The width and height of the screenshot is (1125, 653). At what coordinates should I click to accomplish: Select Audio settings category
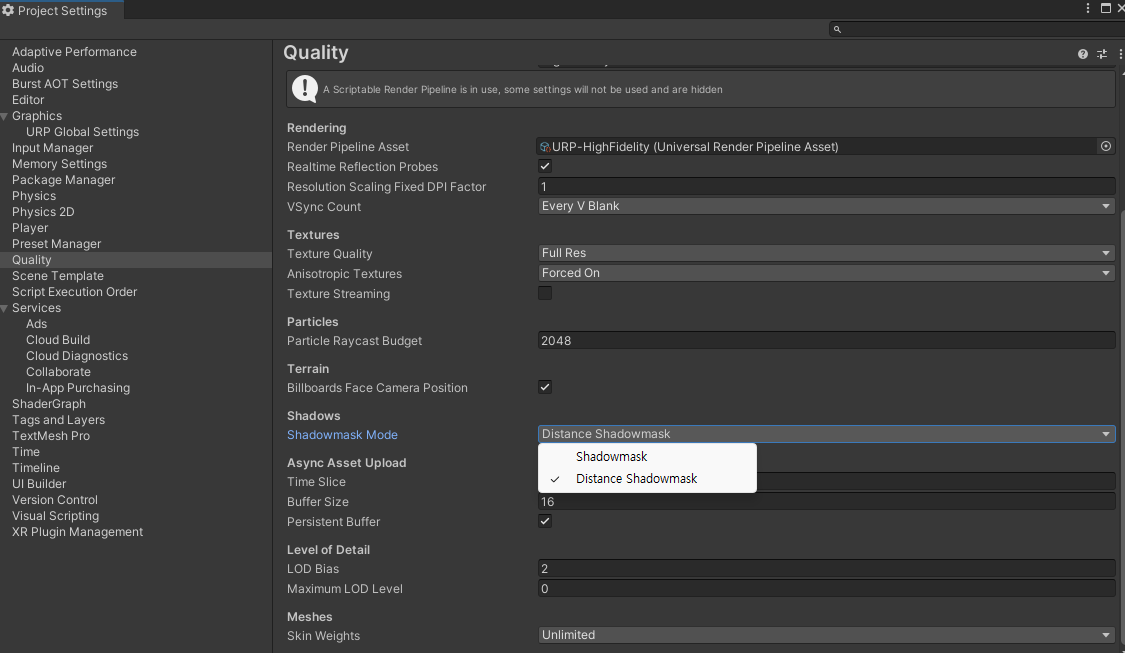[28, 68]
